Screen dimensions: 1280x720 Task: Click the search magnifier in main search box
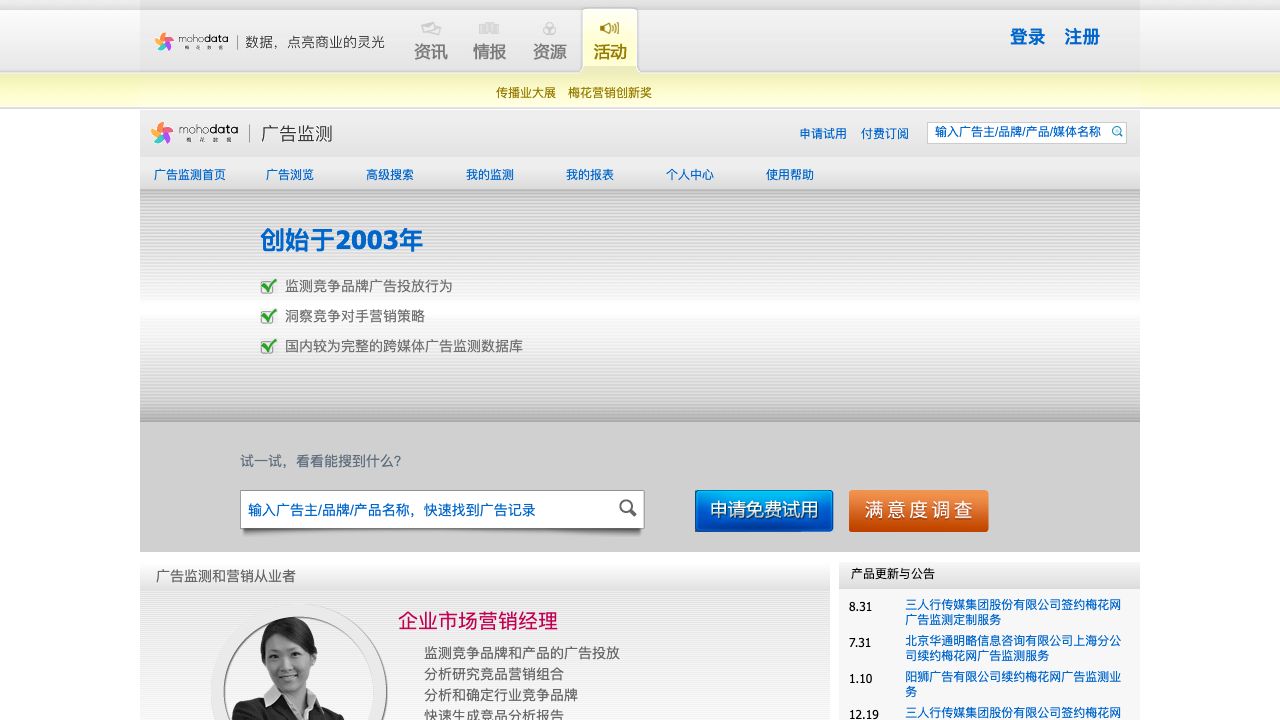click(x=627, y=508)
